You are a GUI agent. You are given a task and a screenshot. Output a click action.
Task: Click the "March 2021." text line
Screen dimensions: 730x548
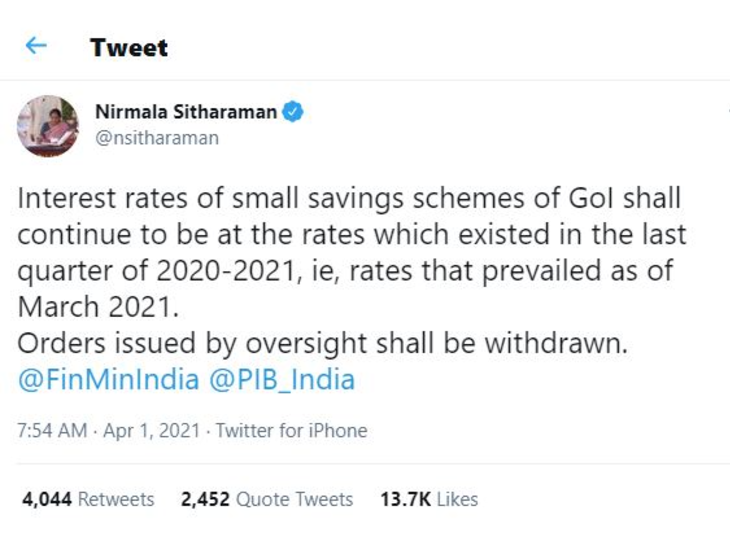[95, 308]
